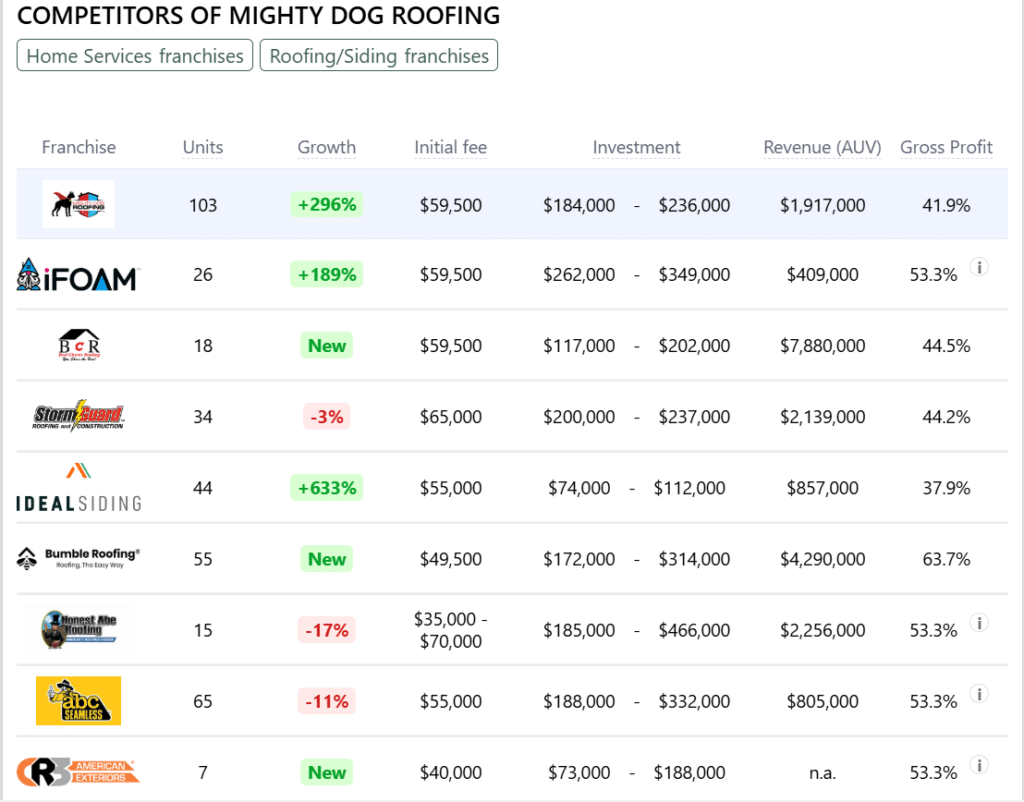
Task: Click info icon beside CR3 American Exteriors profit
Action: [x=979, y=765]
